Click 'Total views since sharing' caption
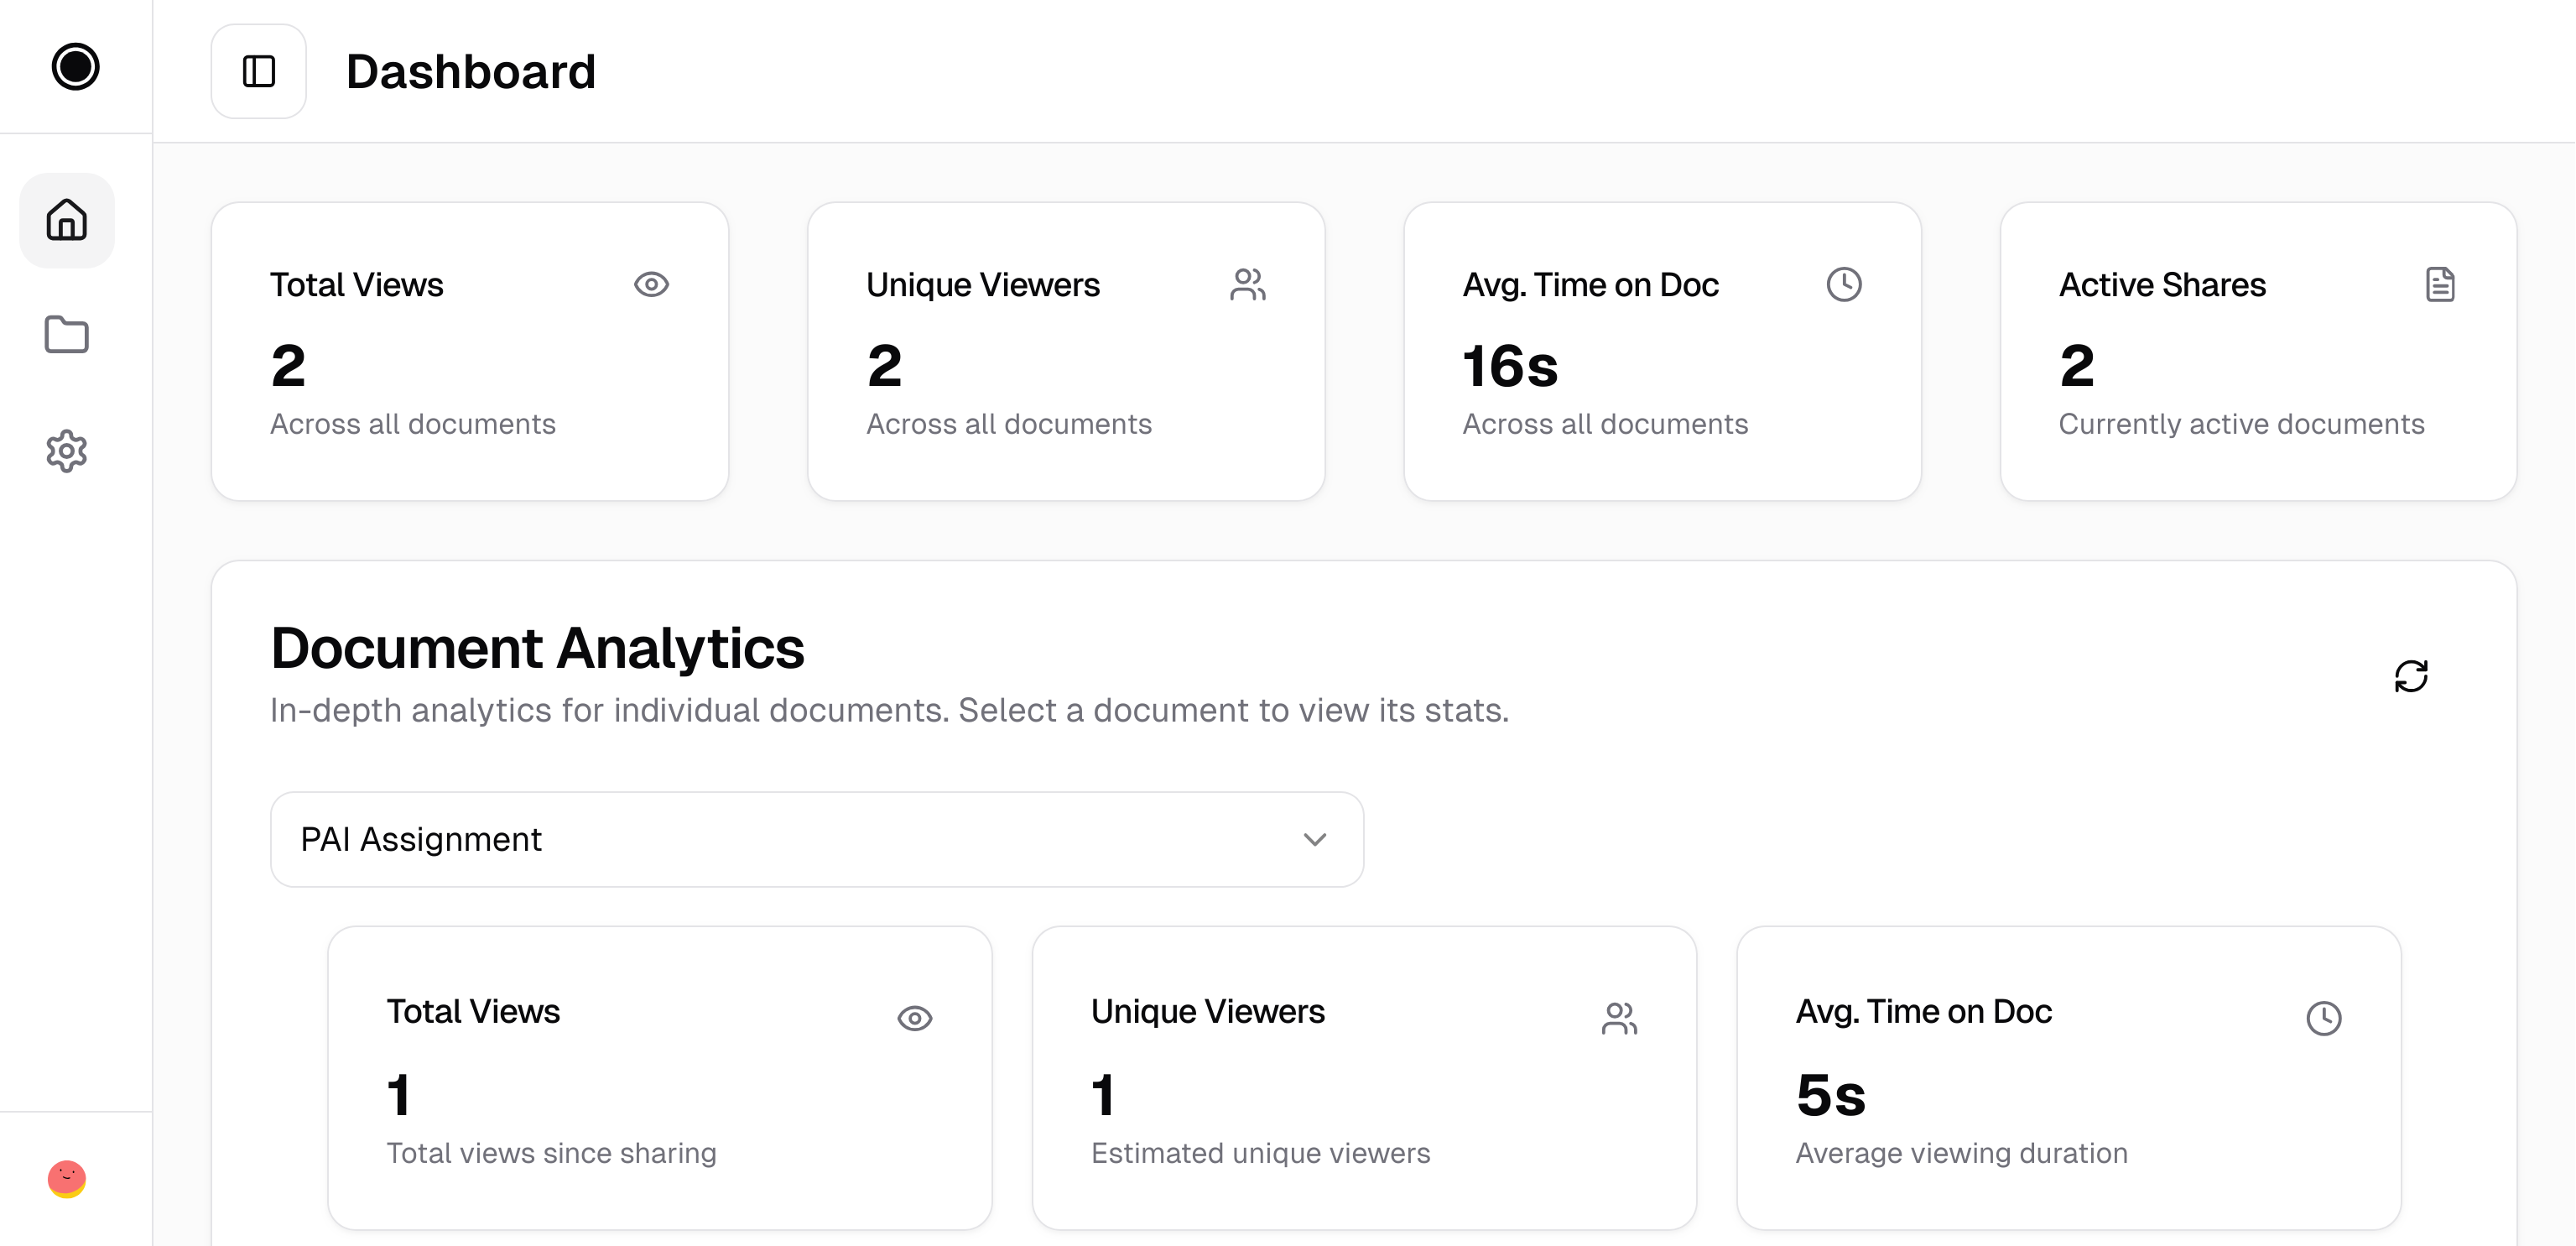The width and height of the screenshot is (2576, 1246). (551, 1152)
